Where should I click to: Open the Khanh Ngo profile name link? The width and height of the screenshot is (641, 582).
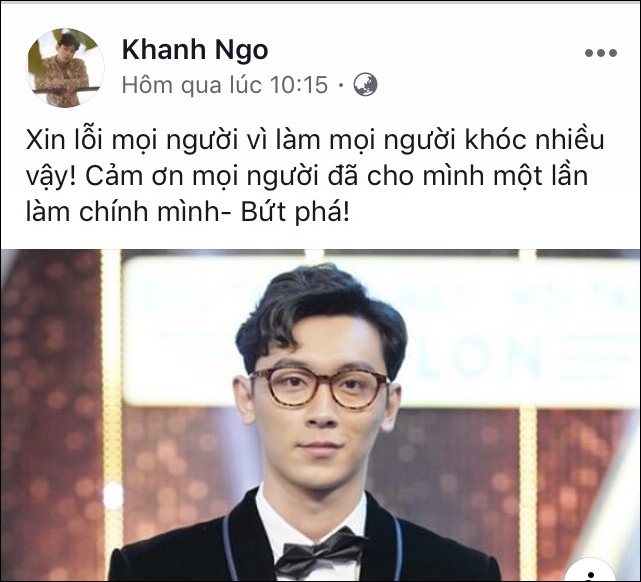pyautogui.click(x=195, y=49)
